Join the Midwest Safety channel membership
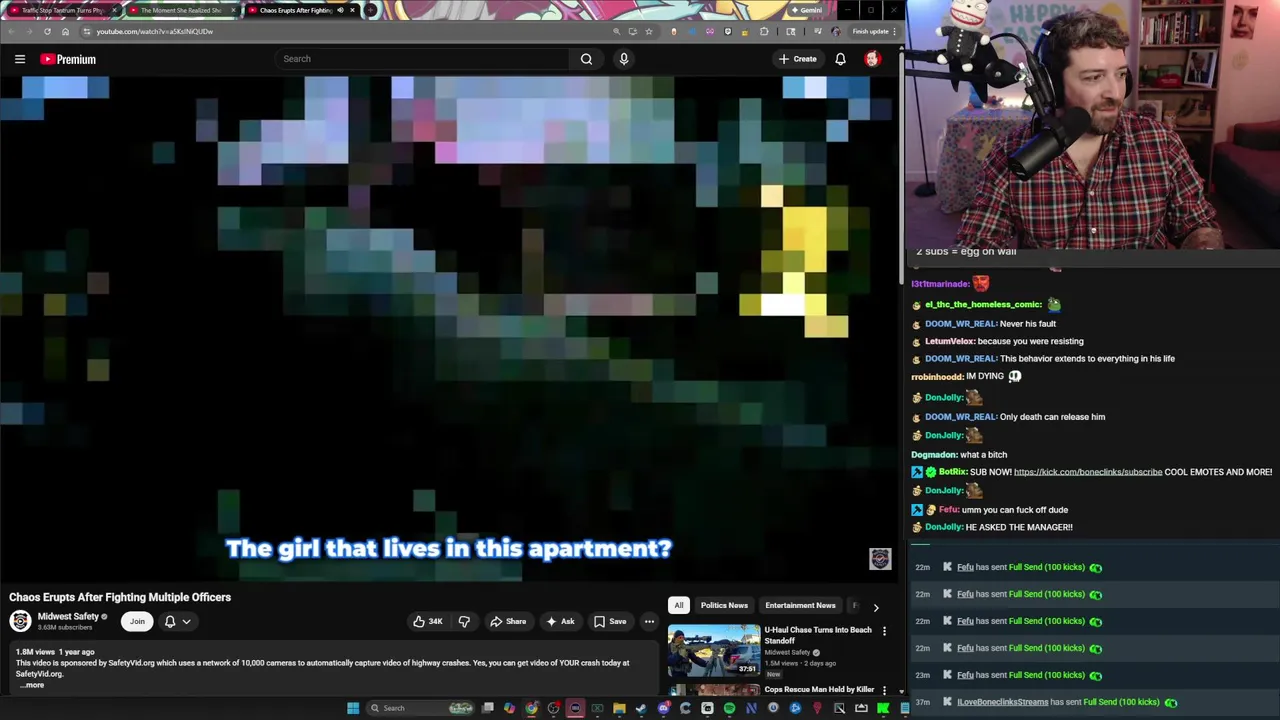1280x720 pixels. pyautogui.click(x=137, y=621)
